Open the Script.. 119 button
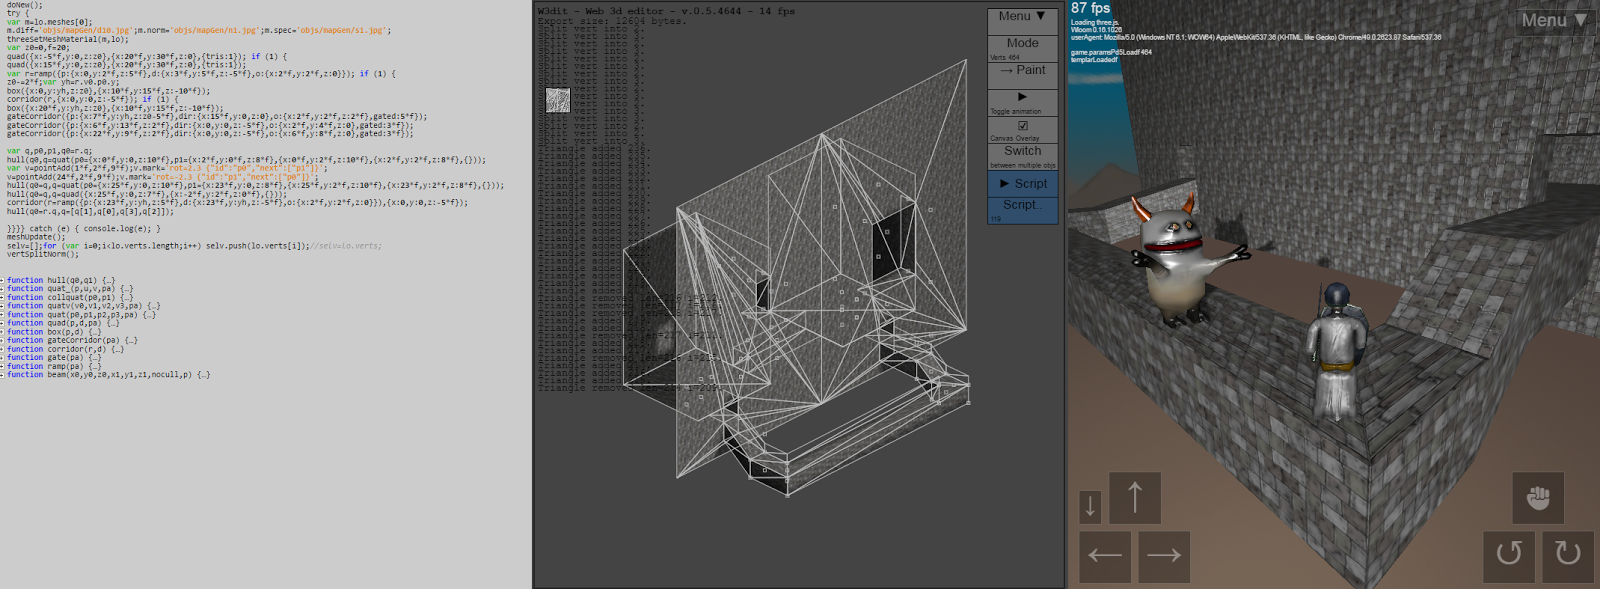Screen dimensions: 1600x589 [1022, 210]
